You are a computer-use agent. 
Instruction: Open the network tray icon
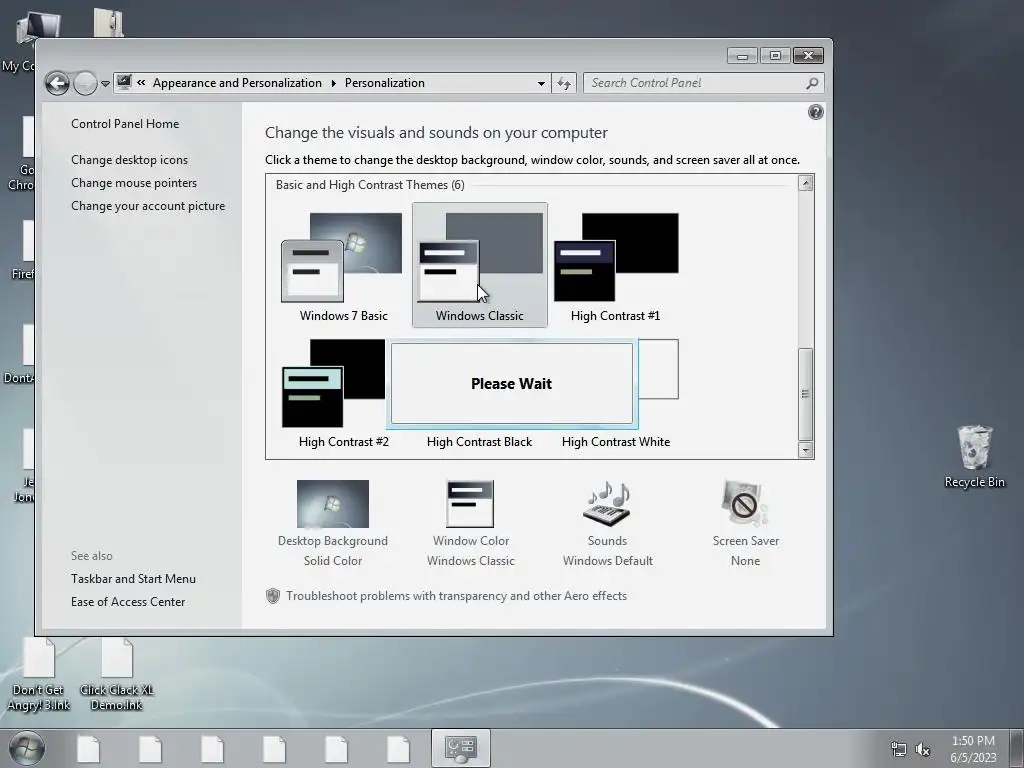click(899, 749)
